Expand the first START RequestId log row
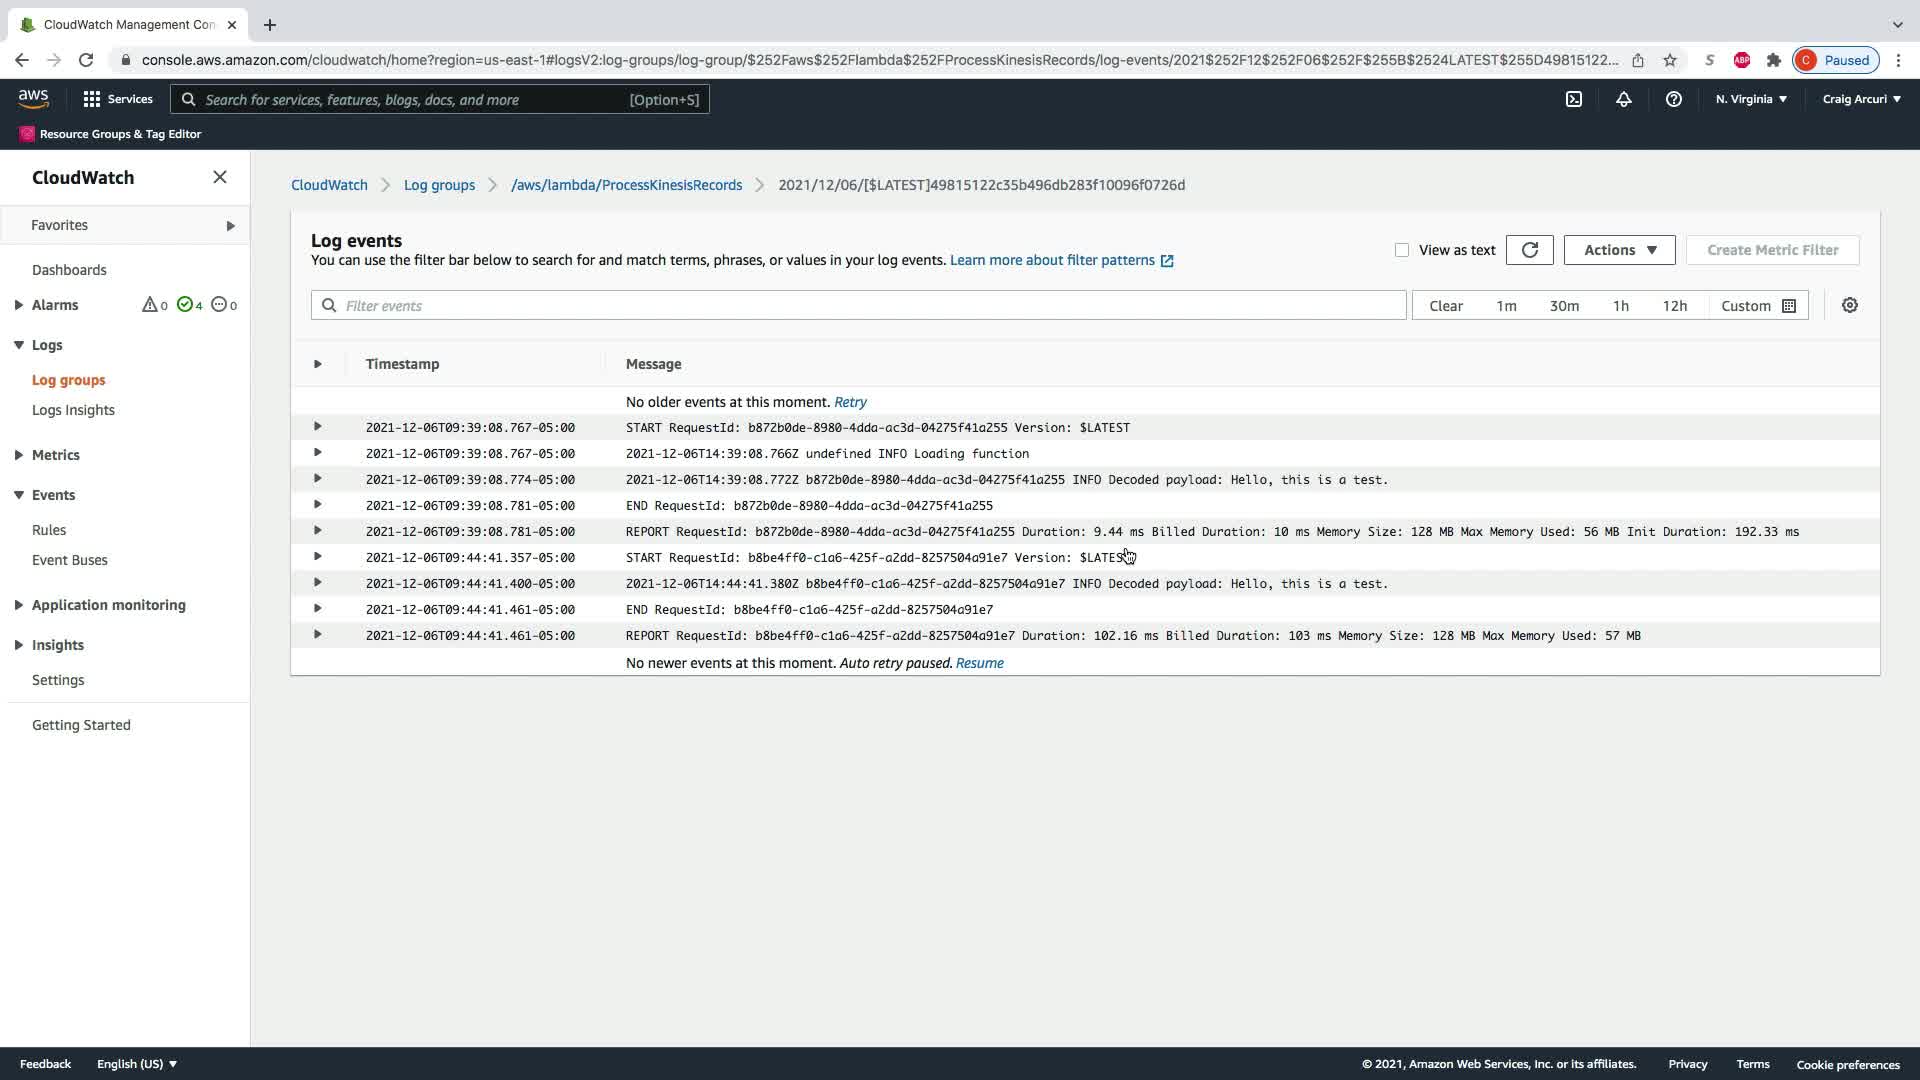The height and width of the screenshot is (1080, 1920). 317,427
